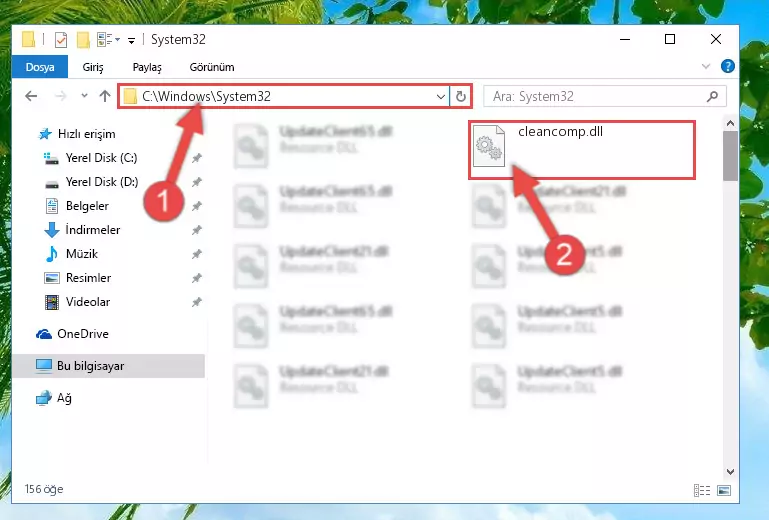Open Videolar folder in sidebar
This screenshot has width=769, height=520.
[87, 302]
